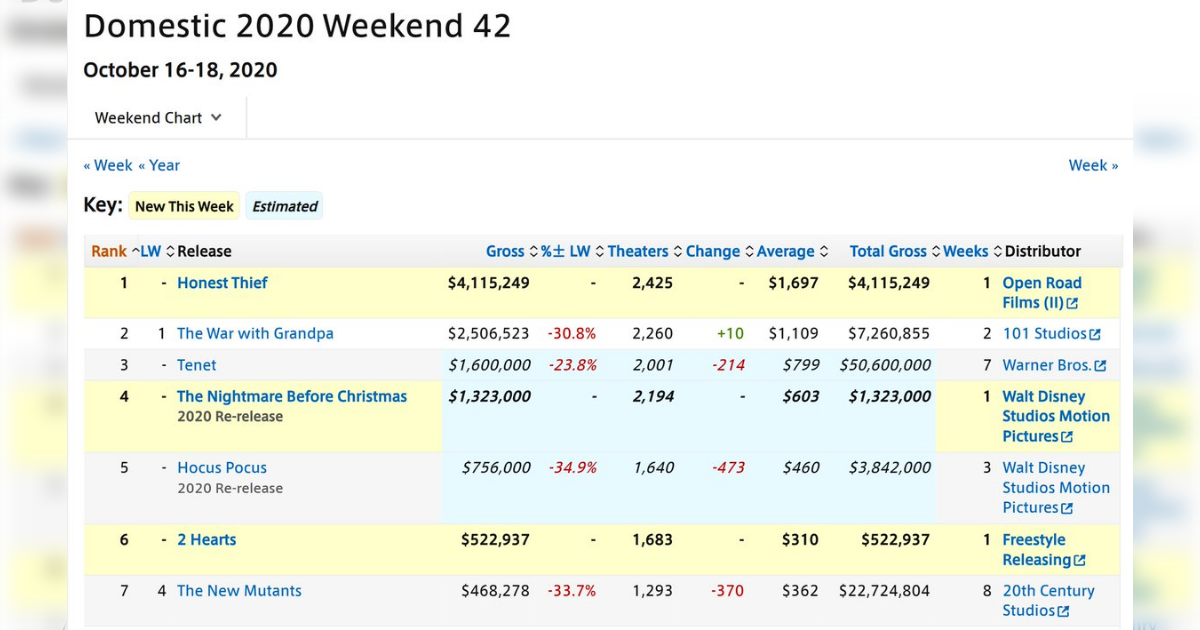
Task: Open external link icon beside Freestyle Releasing
Action: pyautogui.click(x=1080, y=561)
